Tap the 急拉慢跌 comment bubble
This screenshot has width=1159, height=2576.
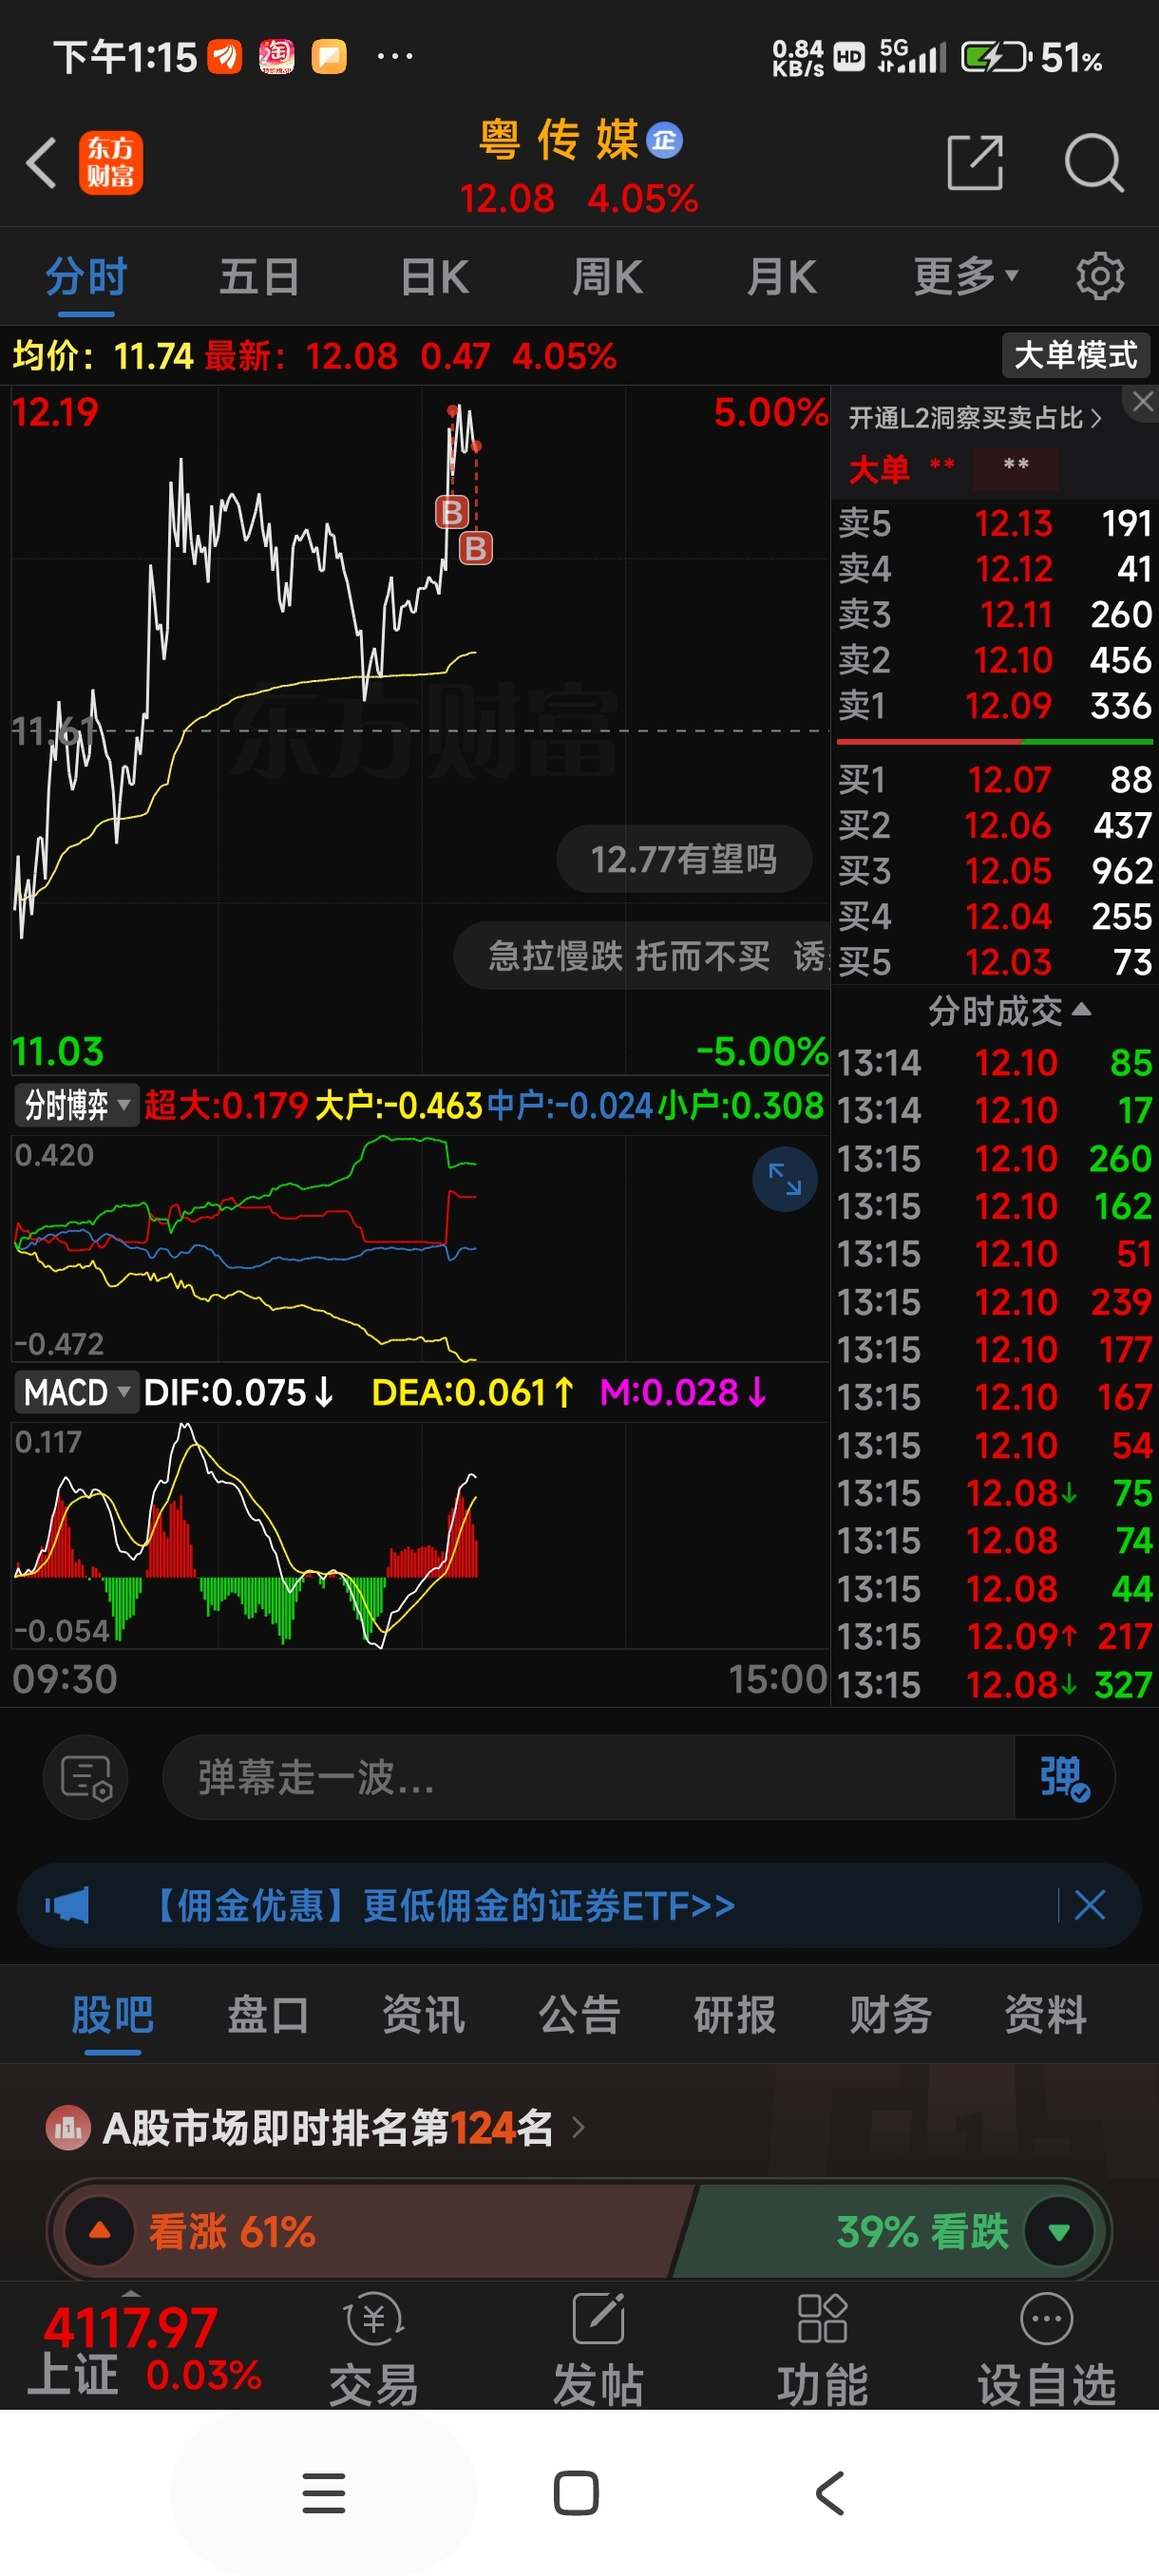click(642, 956)
